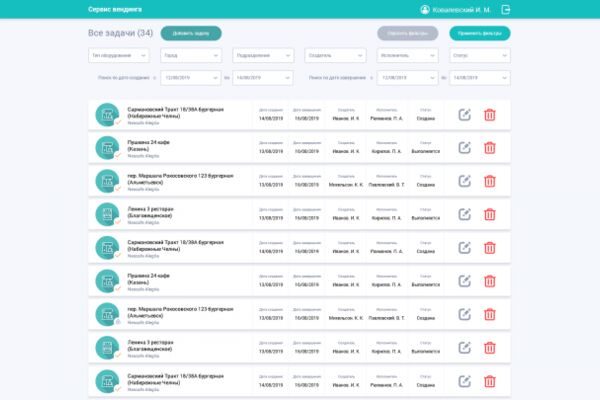Delete the second Маршала Рокоссовского 123 task
This screenshot has height=400, width=600.
point(490,314)
